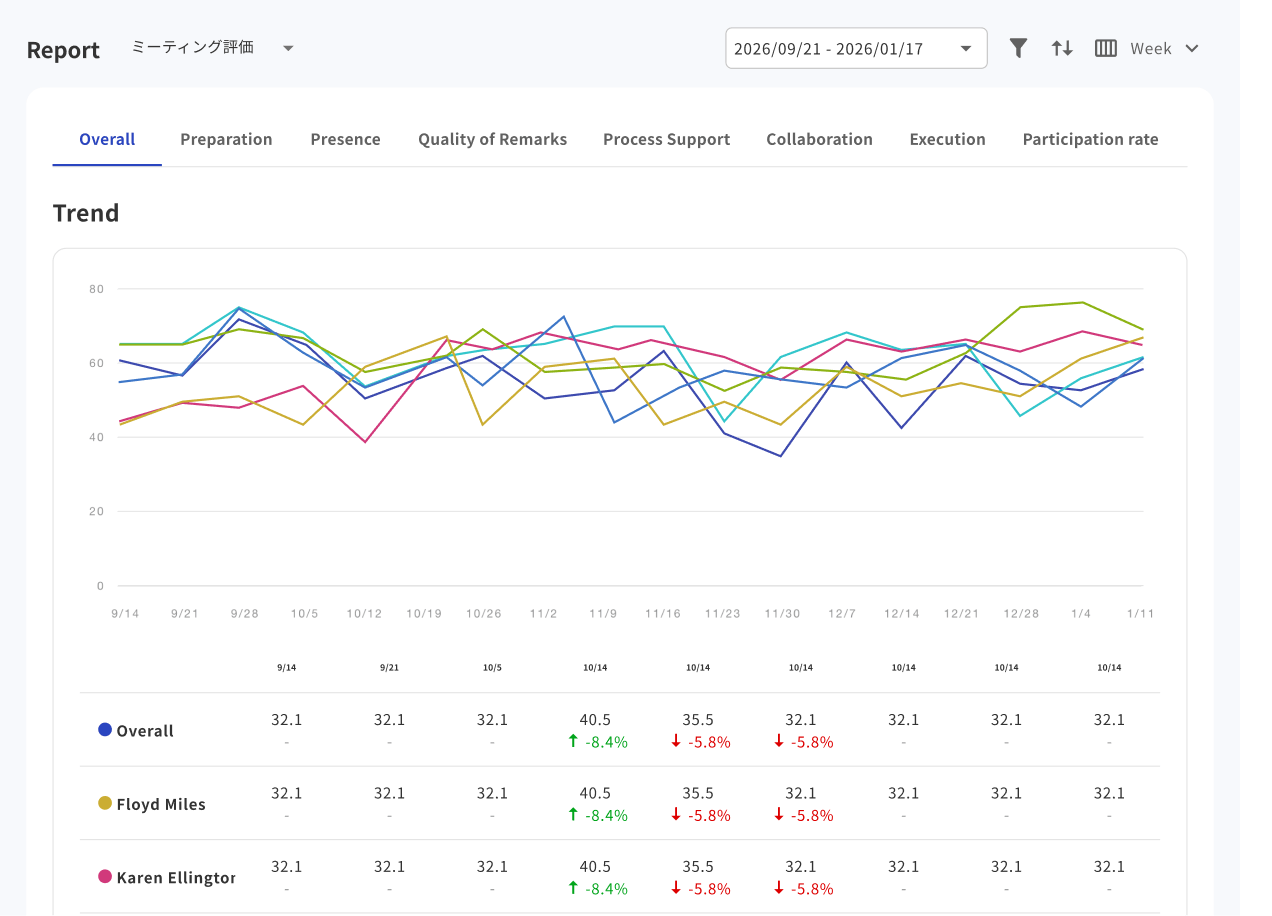Screen dimensions: 1272x916
Task: Switch to the Preparation tab
Action: pyautogui.click(x=226, y=139)
